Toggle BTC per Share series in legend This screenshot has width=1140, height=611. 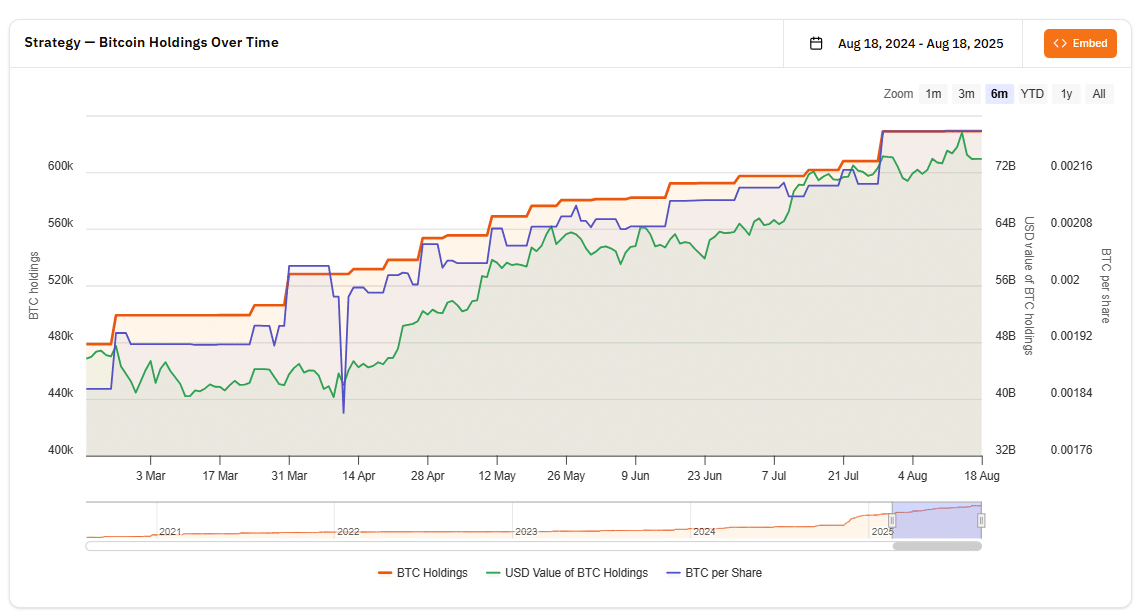point(714,573)
